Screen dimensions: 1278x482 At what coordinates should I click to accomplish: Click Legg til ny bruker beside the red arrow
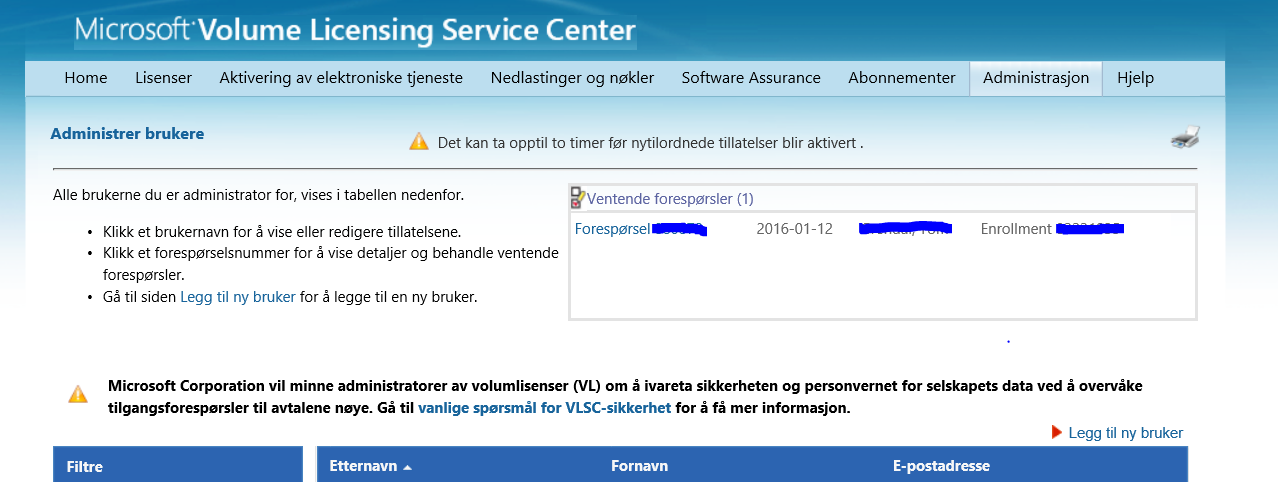tap(1125, 433)
